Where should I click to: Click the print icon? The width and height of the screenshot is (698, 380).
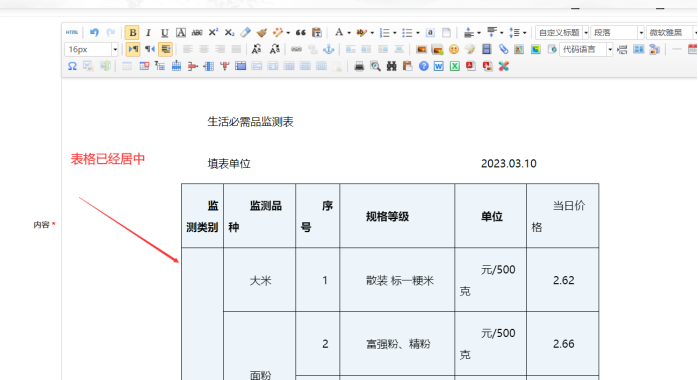[359, 66]
